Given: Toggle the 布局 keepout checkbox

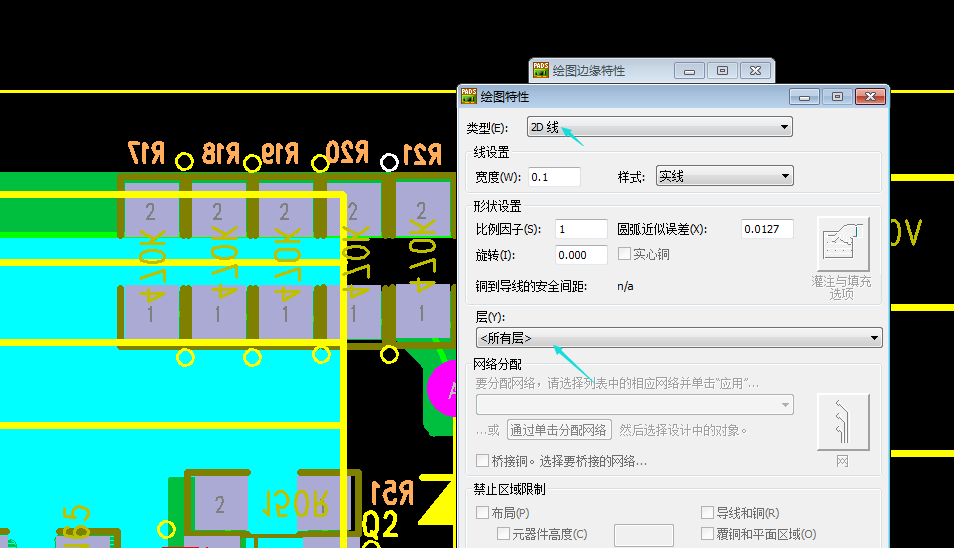Looking at the screenshot, I should click(483, 513).
